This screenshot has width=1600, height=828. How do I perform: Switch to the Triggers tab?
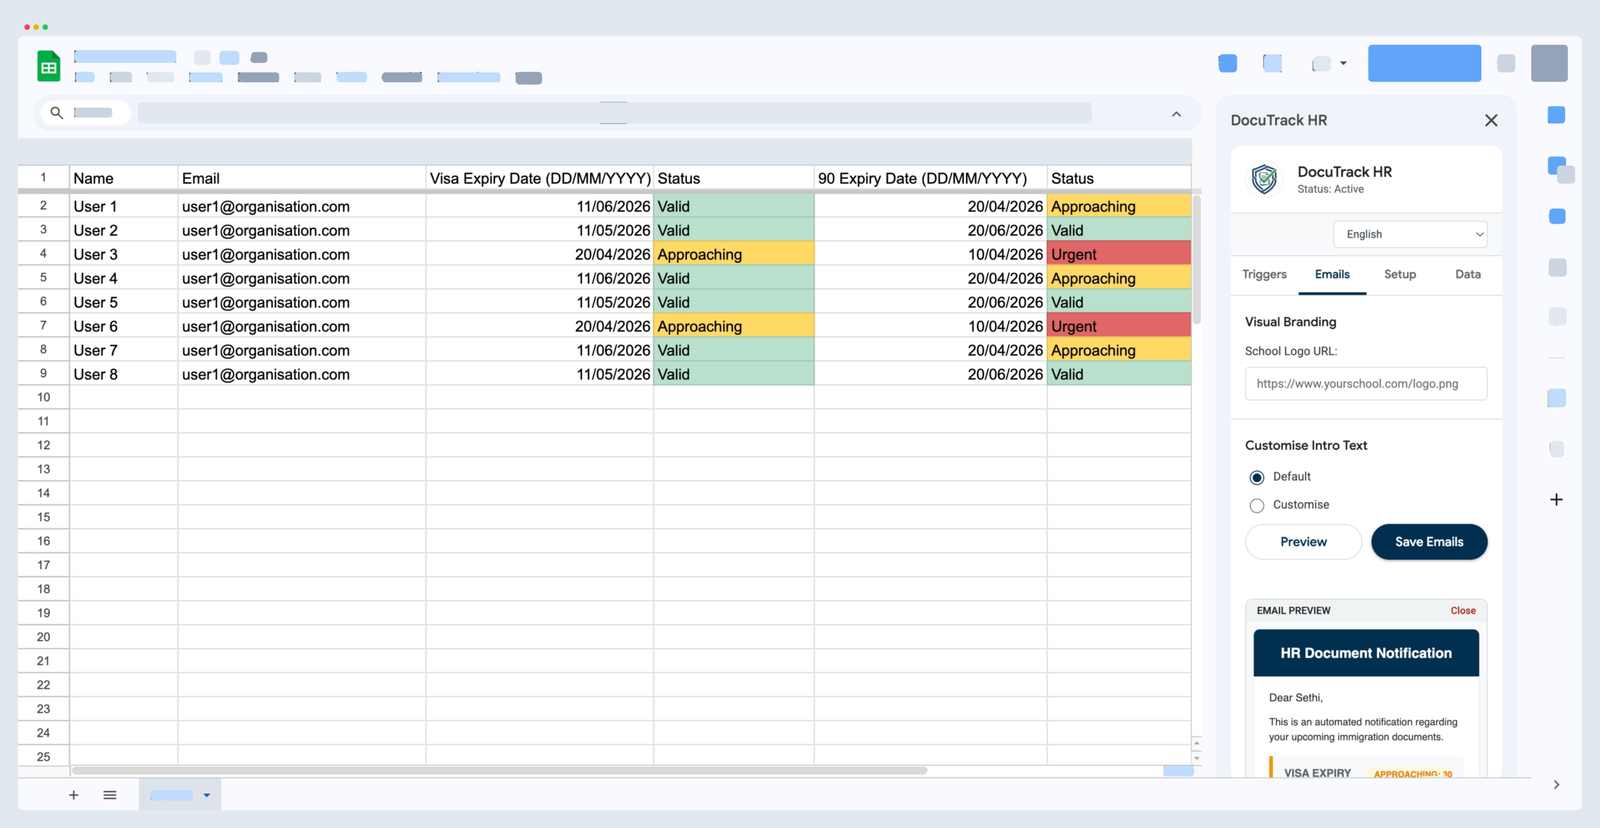tap(1264, 274)
